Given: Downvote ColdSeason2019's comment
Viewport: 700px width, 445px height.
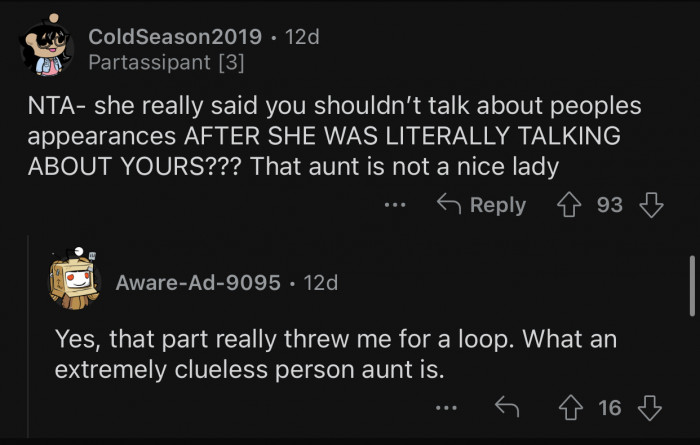Looking at the screenshot, I should coord(651,205).
